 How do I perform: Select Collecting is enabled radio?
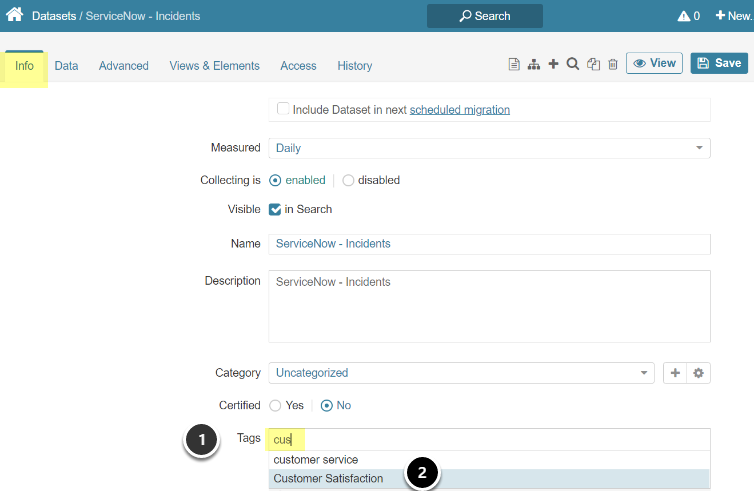click(275, 180)
